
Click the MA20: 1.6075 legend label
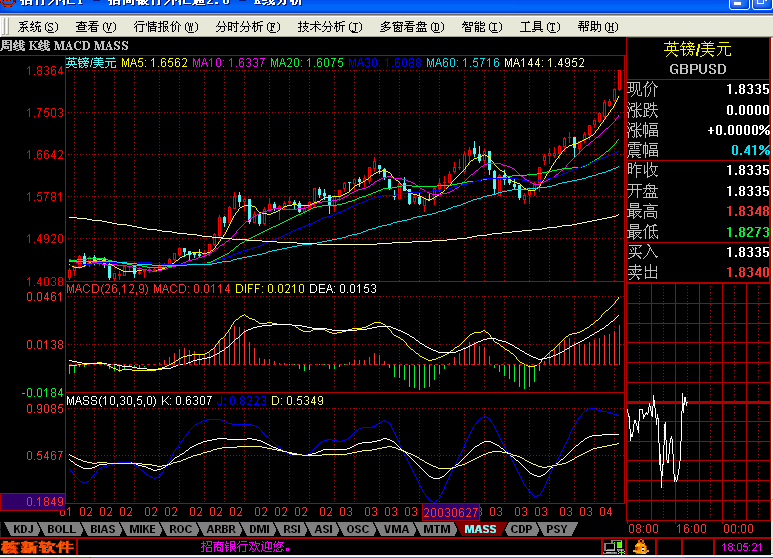307,63
